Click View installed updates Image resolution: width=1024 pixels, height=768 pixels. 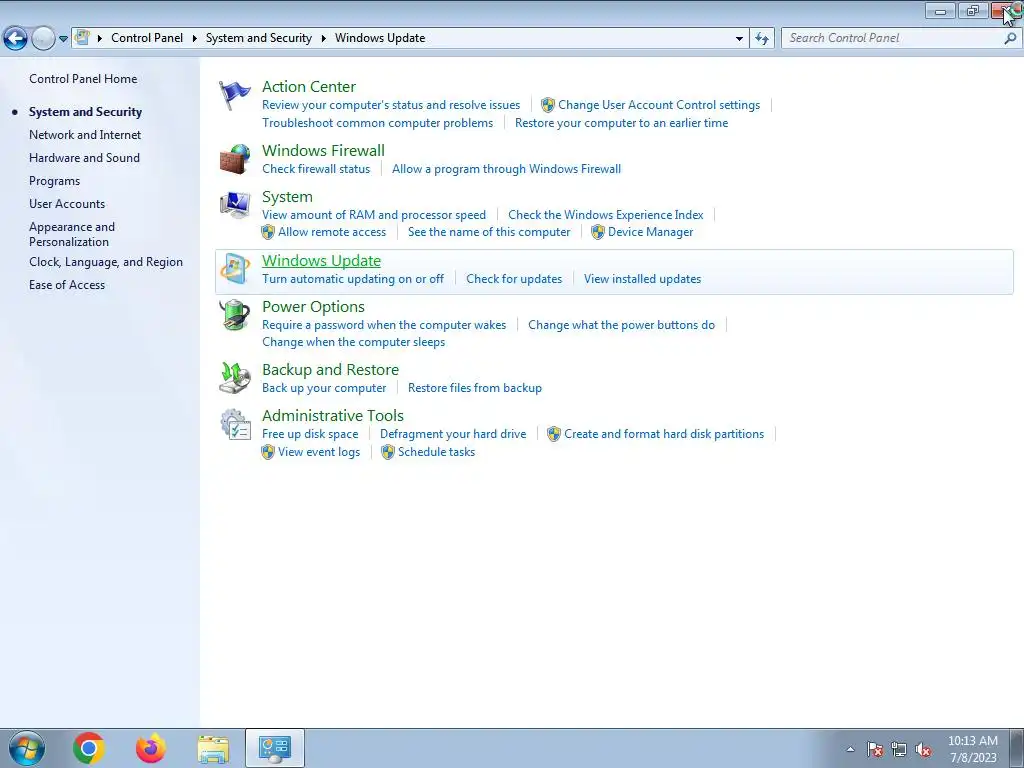point(643,279)
